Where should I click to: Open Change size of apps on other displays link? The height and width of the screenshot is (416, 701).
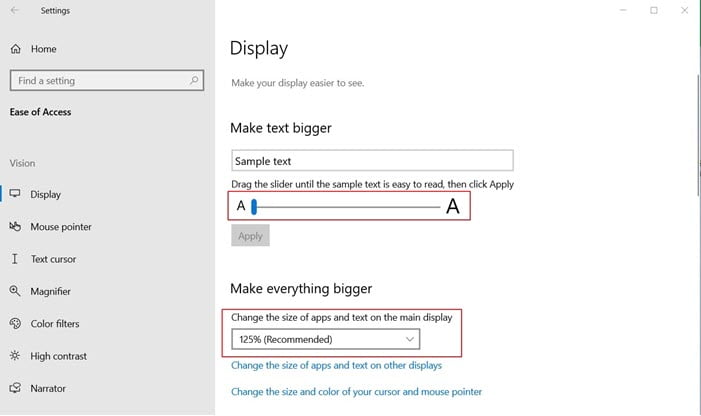point(336,366)
